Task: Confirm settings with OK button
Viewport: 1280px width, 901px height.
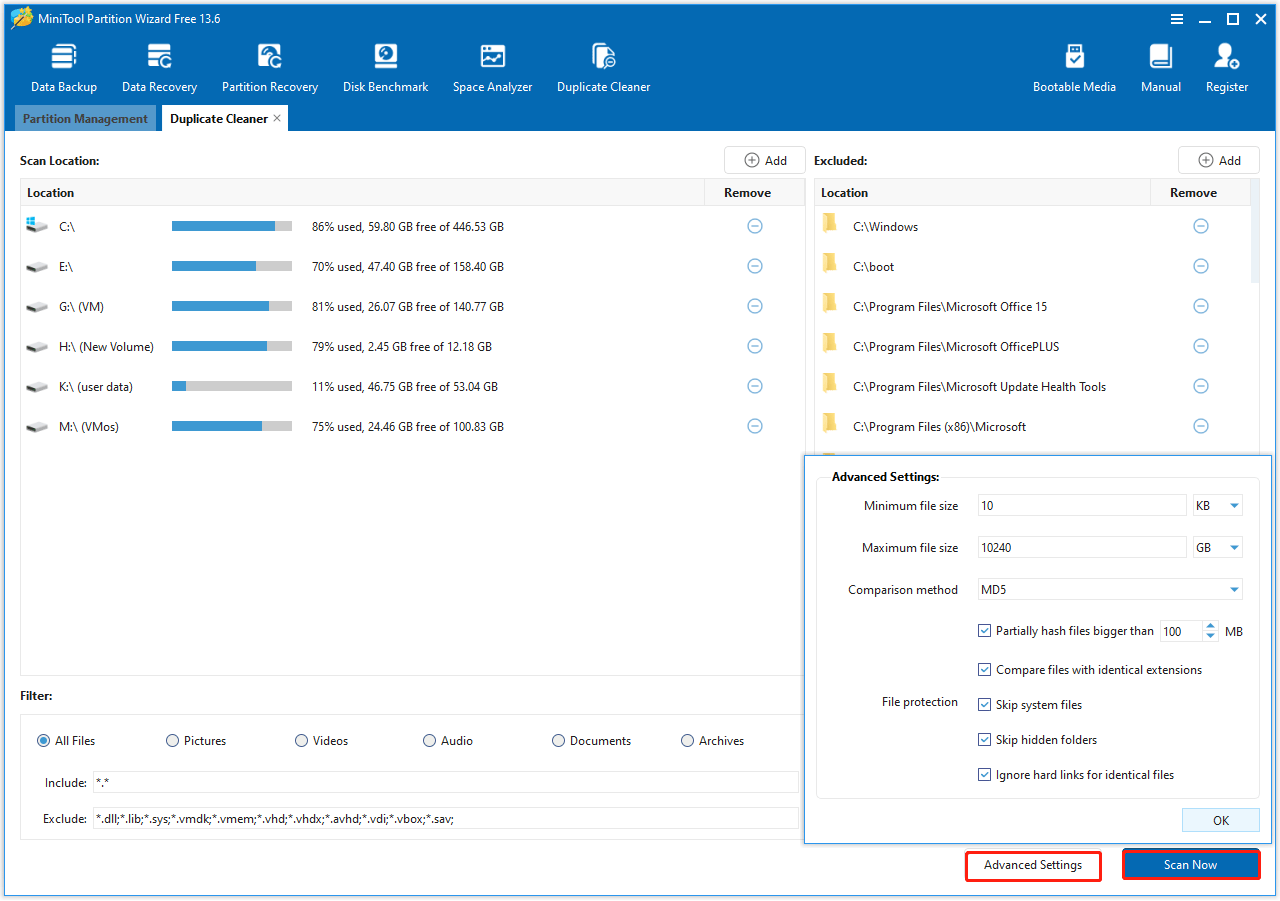Action: 1220,819
